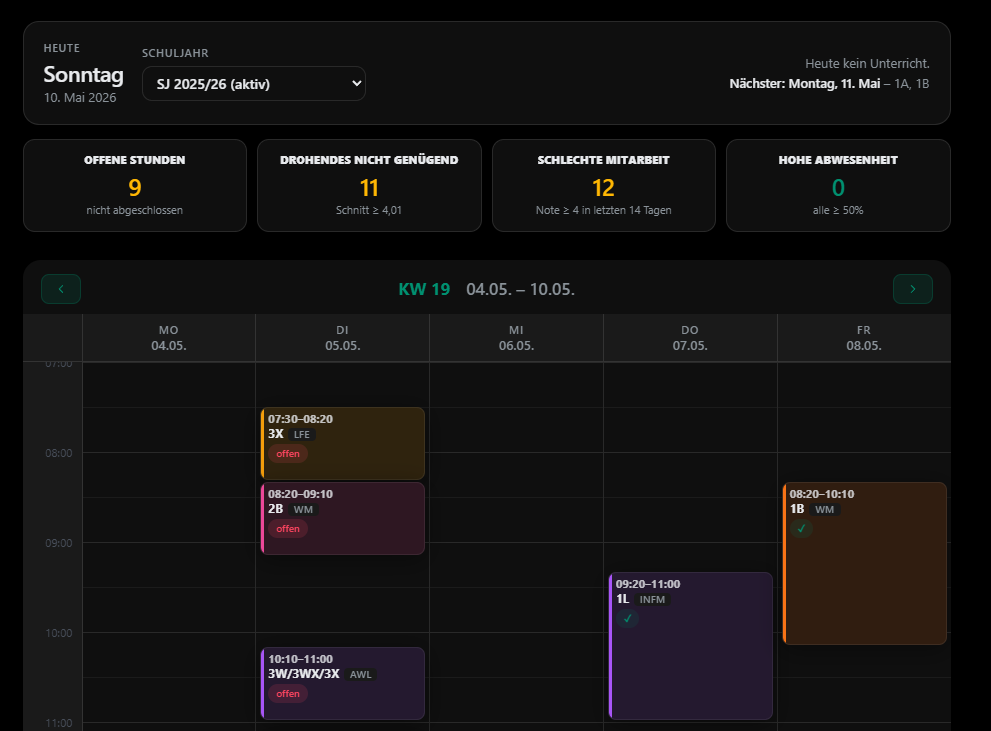The width and height of the screenshot is (991, 731).
Task: Click the MI 06.05. column header
Action: coord(516,338)
